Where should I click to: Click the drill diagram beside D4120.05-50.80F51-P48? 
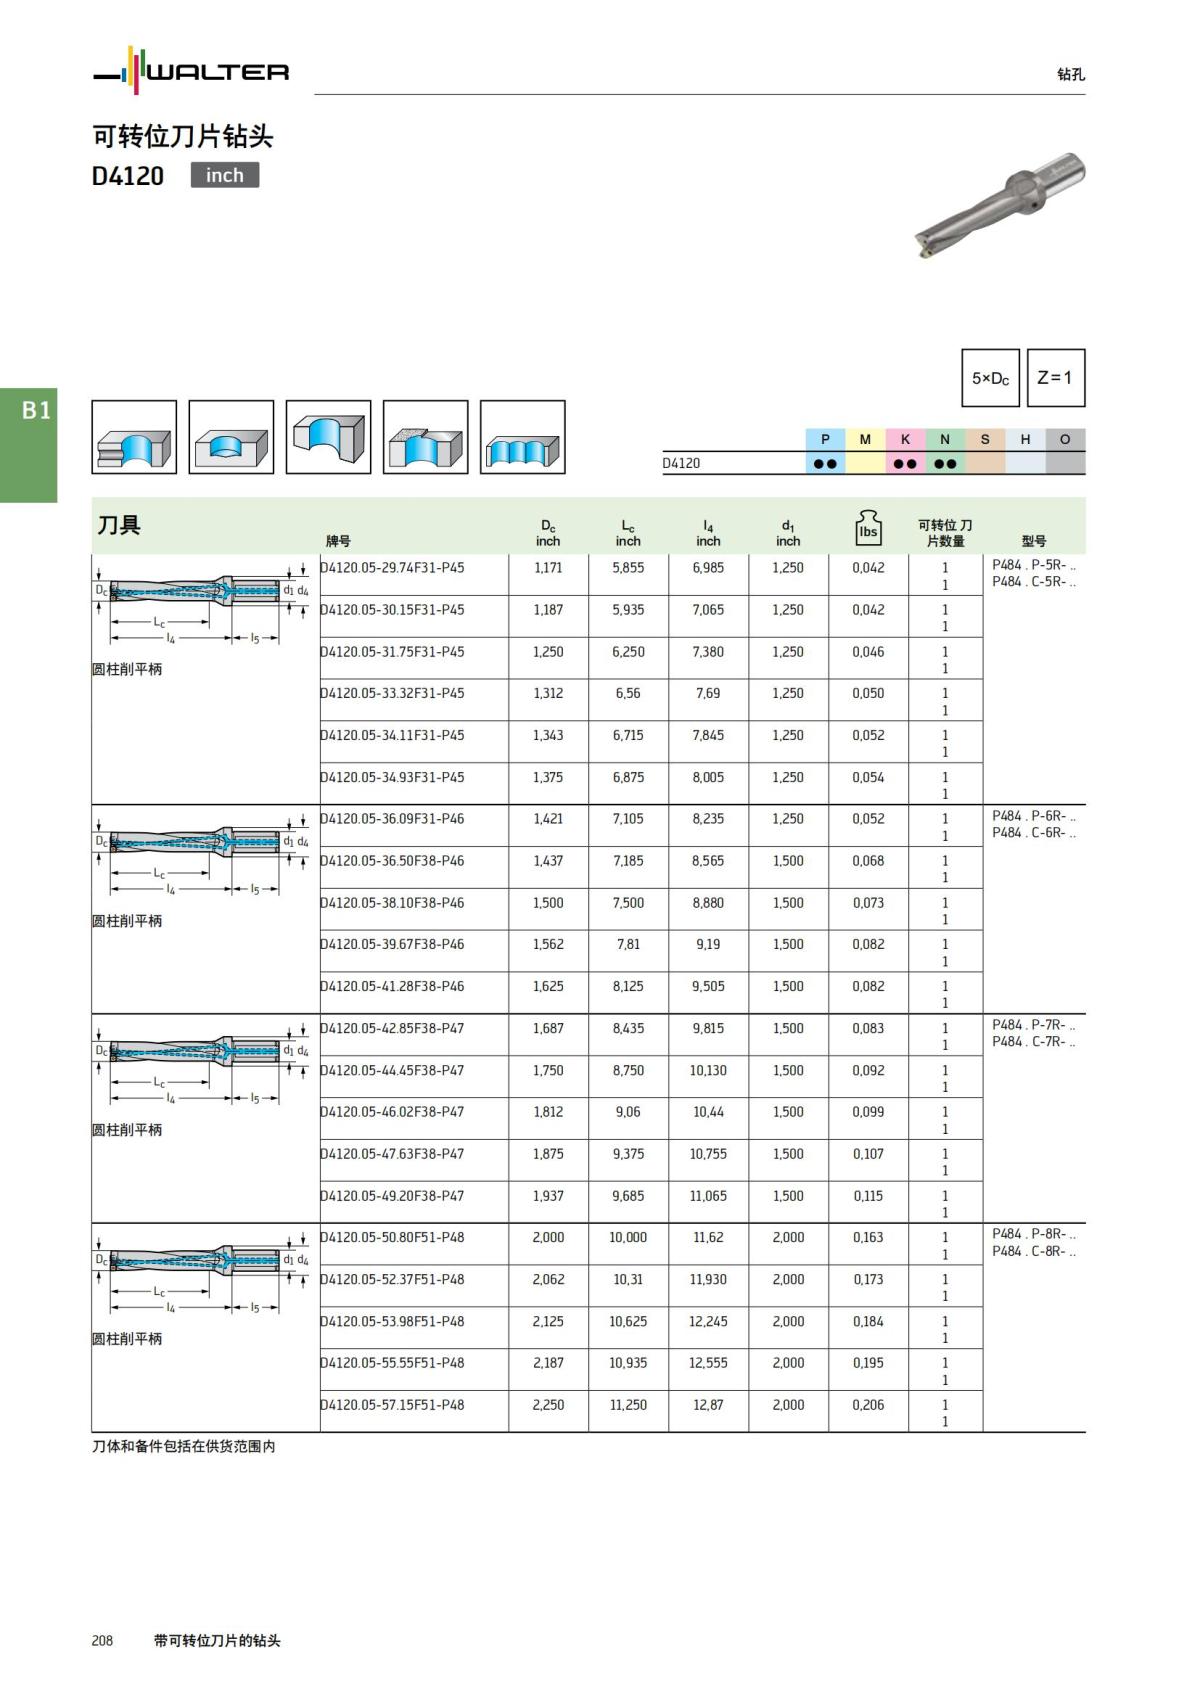tap(201, 1272)
